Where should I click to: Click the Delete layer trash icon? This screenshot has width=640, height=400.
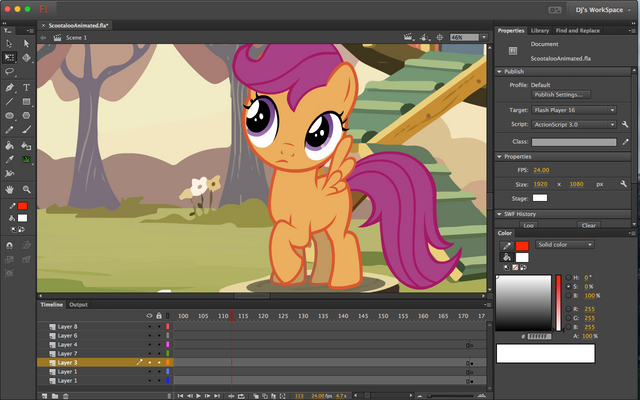(x=65, y=396)
